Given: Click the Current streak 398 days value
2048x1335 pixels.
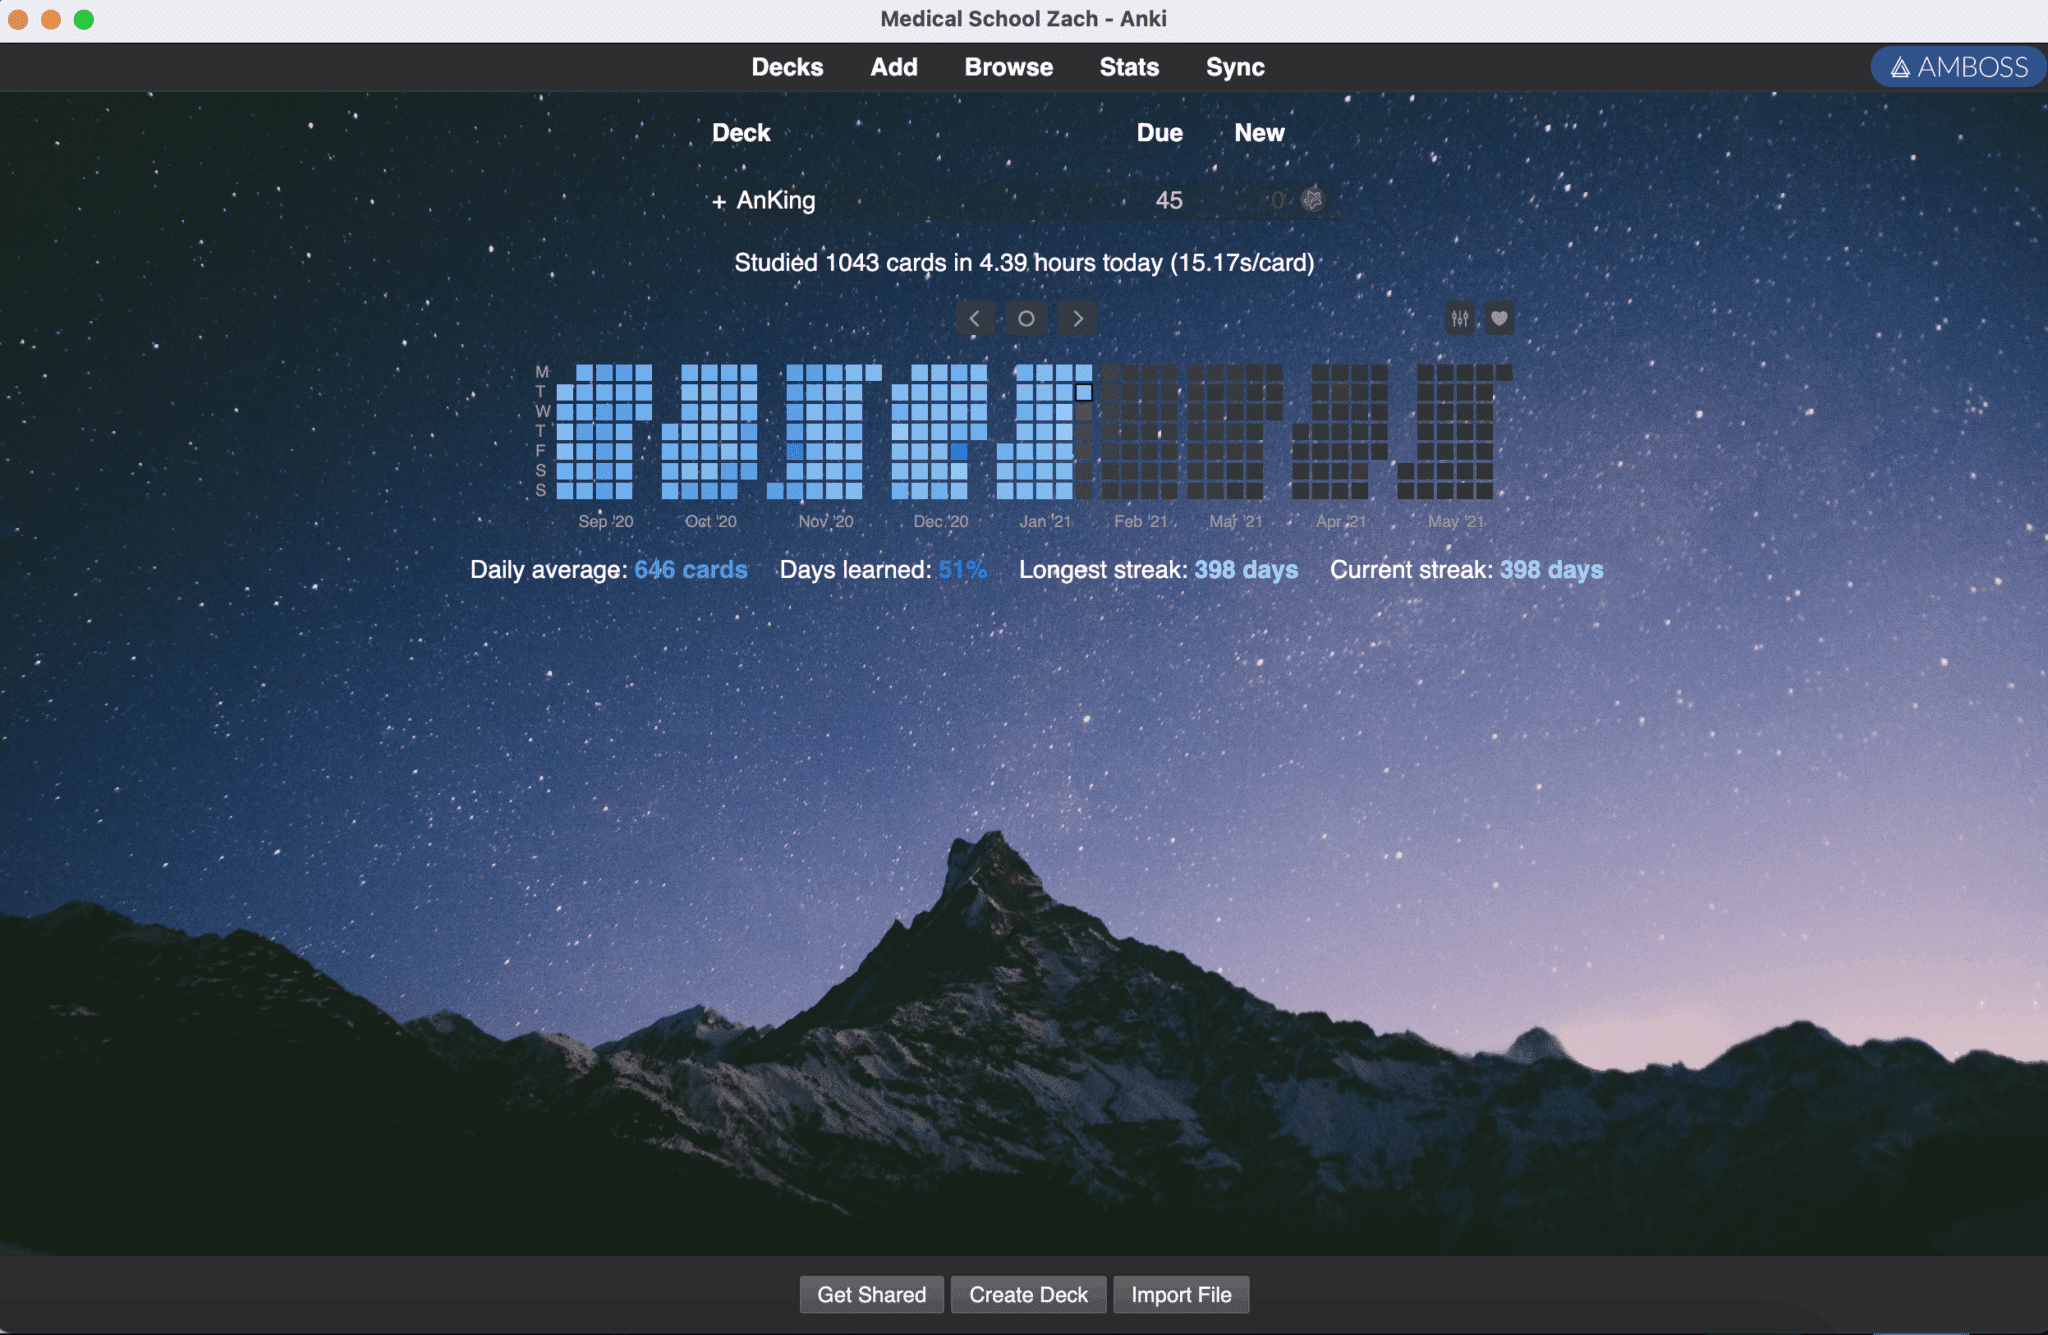Looking at the screenshot, I should [x=1551, y=569].
